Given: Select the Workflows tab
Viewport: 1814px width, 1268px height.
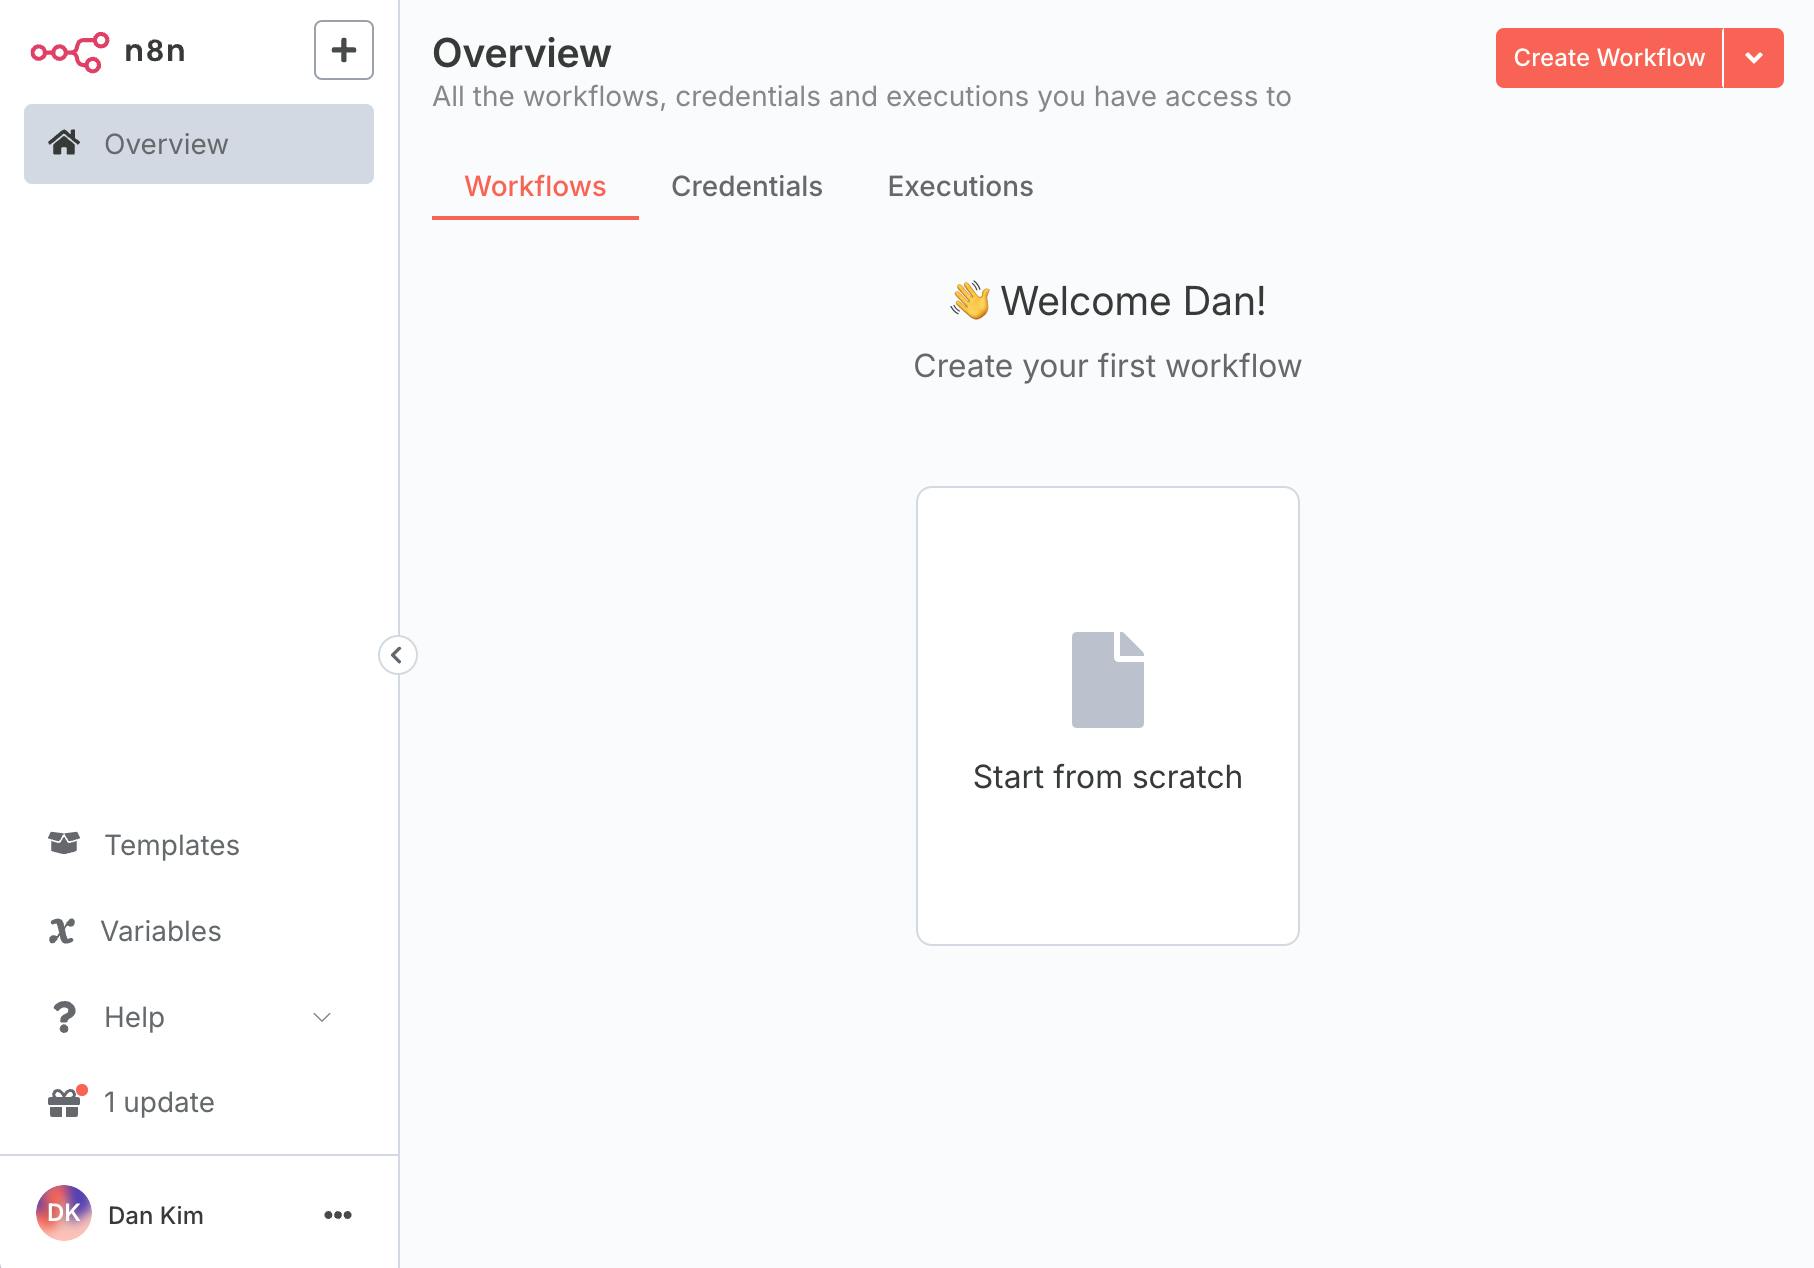Looking at the screenshot, I should [x=535, y=186].
